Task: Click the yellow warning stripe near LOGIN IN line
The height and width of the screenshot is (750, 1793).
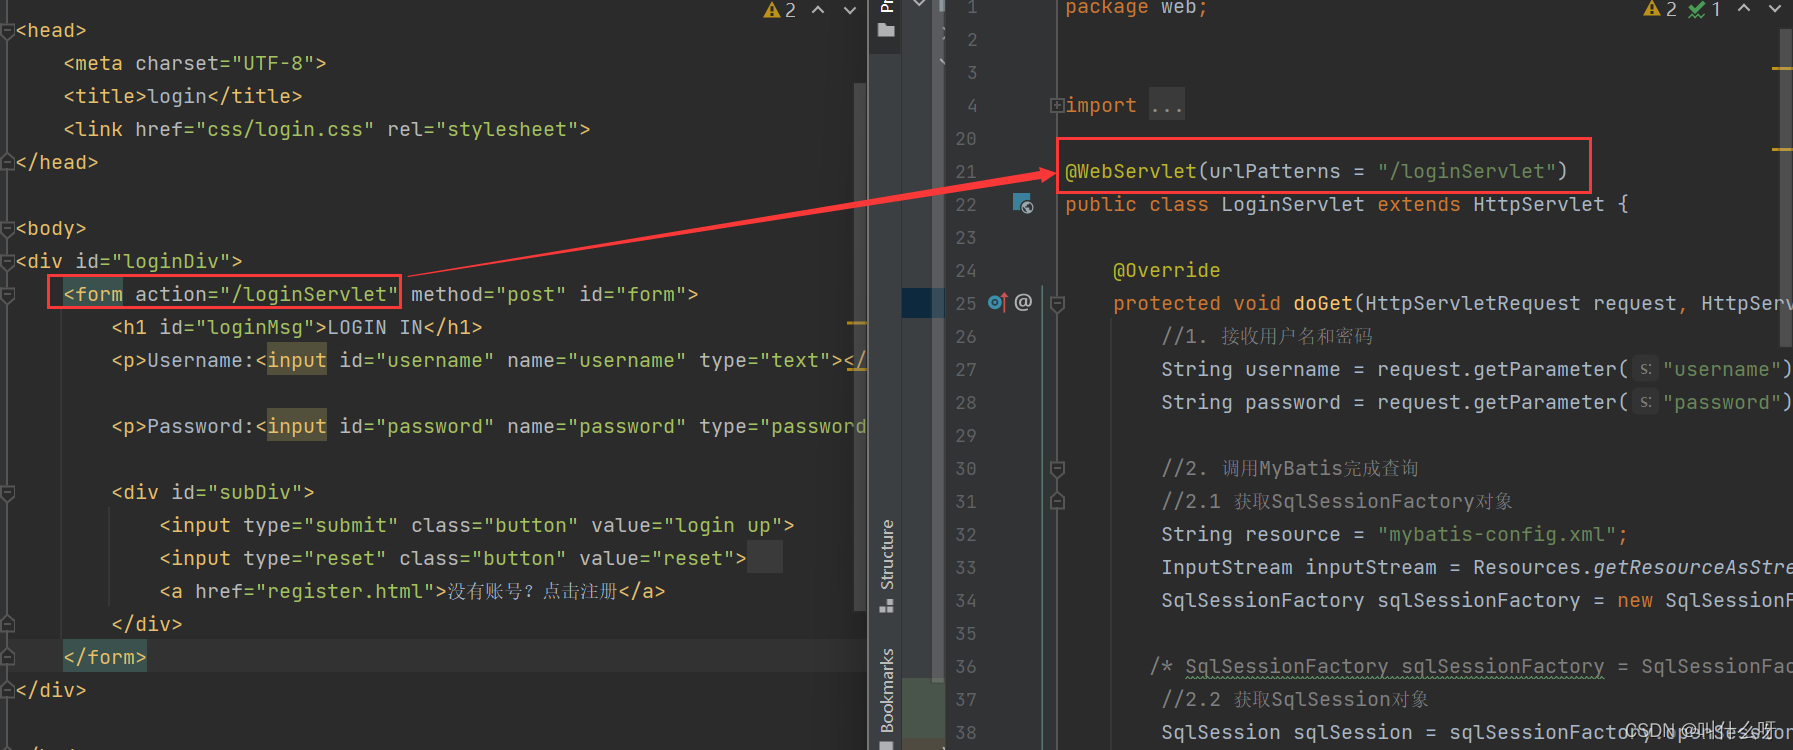Action: (x=856, y=324)
